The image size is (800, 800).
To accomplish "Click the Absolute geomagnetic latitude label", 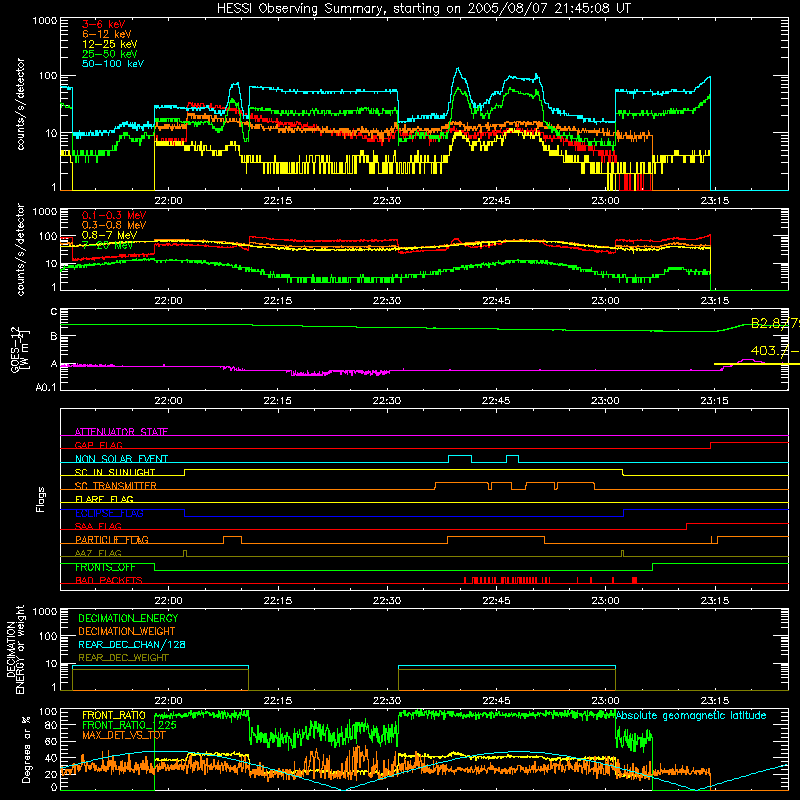I will coord(691,715).
